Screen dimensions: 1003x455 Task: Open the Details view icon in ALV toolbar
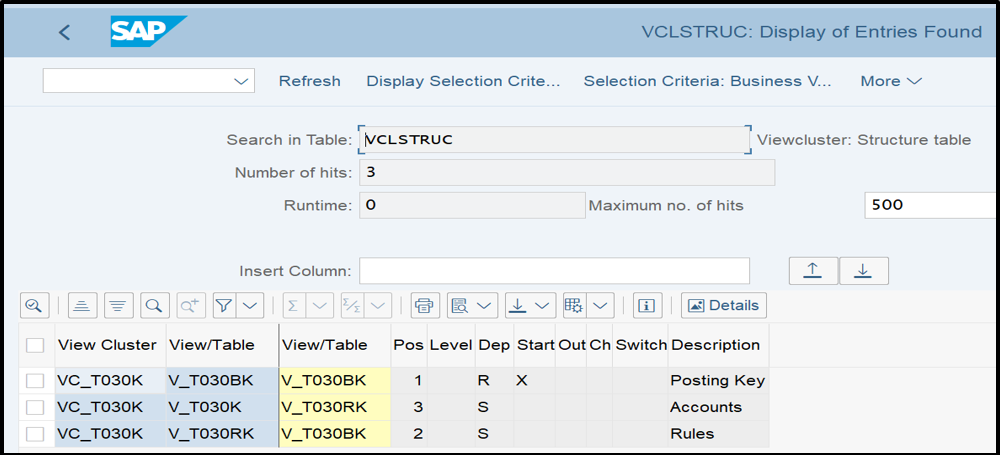[33, 306]
